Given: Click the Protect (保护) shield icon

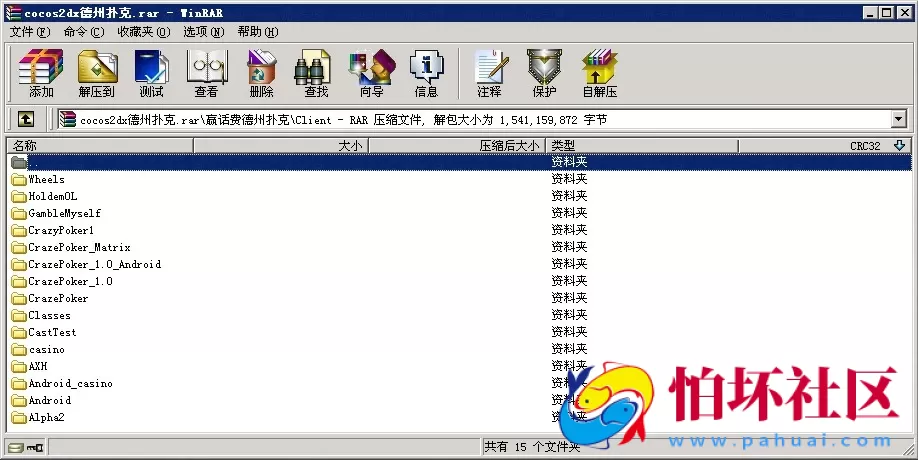Looking at the screenshot, I should point(544,73).
